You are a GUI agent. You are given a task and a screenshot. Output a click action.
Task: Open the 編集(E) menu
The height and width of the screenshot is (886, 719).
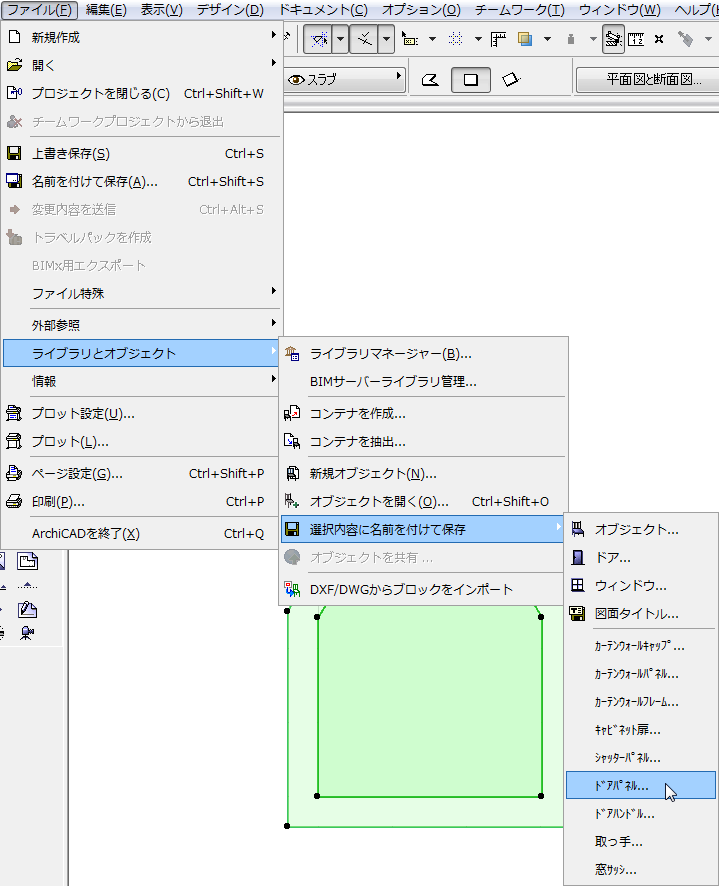[x=106, y=10]
